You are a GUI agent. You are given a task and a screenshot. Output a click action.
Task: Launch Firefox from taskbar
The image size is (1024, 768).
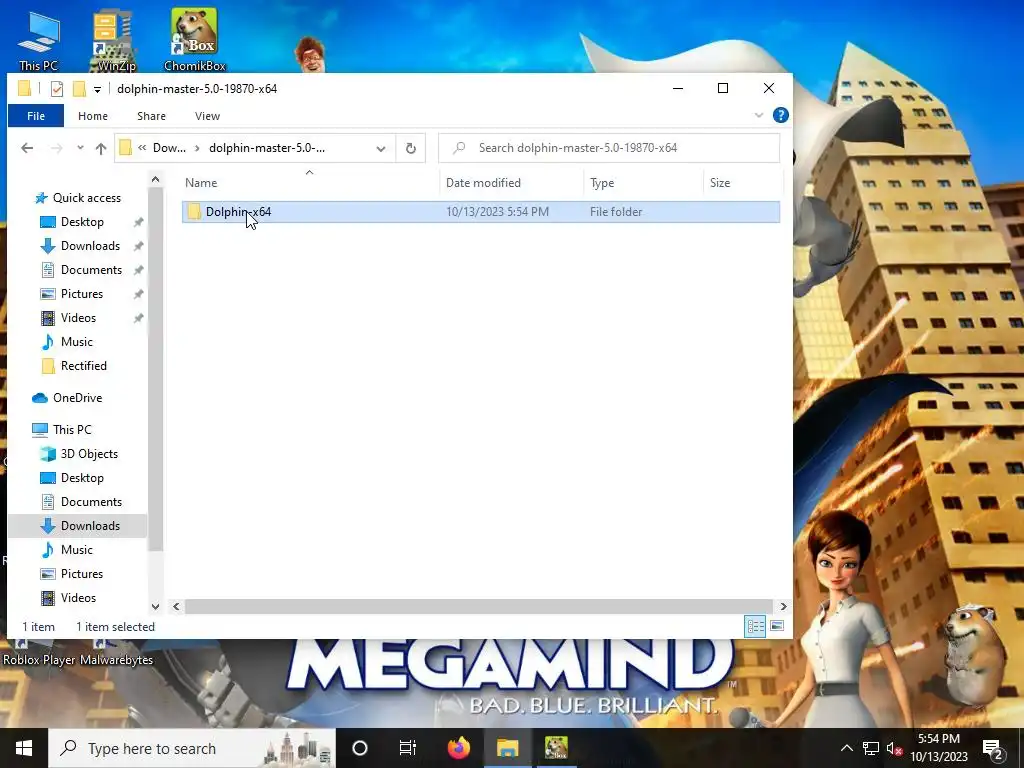pos(458,748)
